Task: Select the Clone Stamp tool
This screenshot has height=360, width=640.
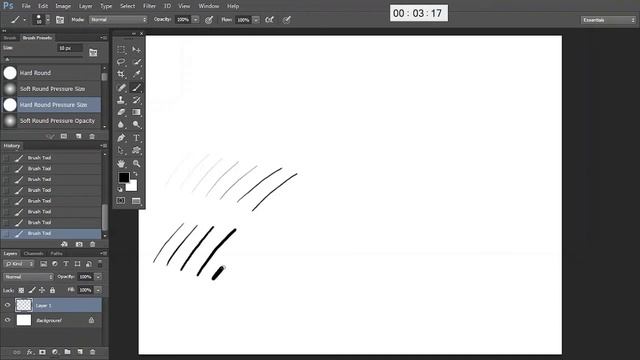Action: coord(121,100)
